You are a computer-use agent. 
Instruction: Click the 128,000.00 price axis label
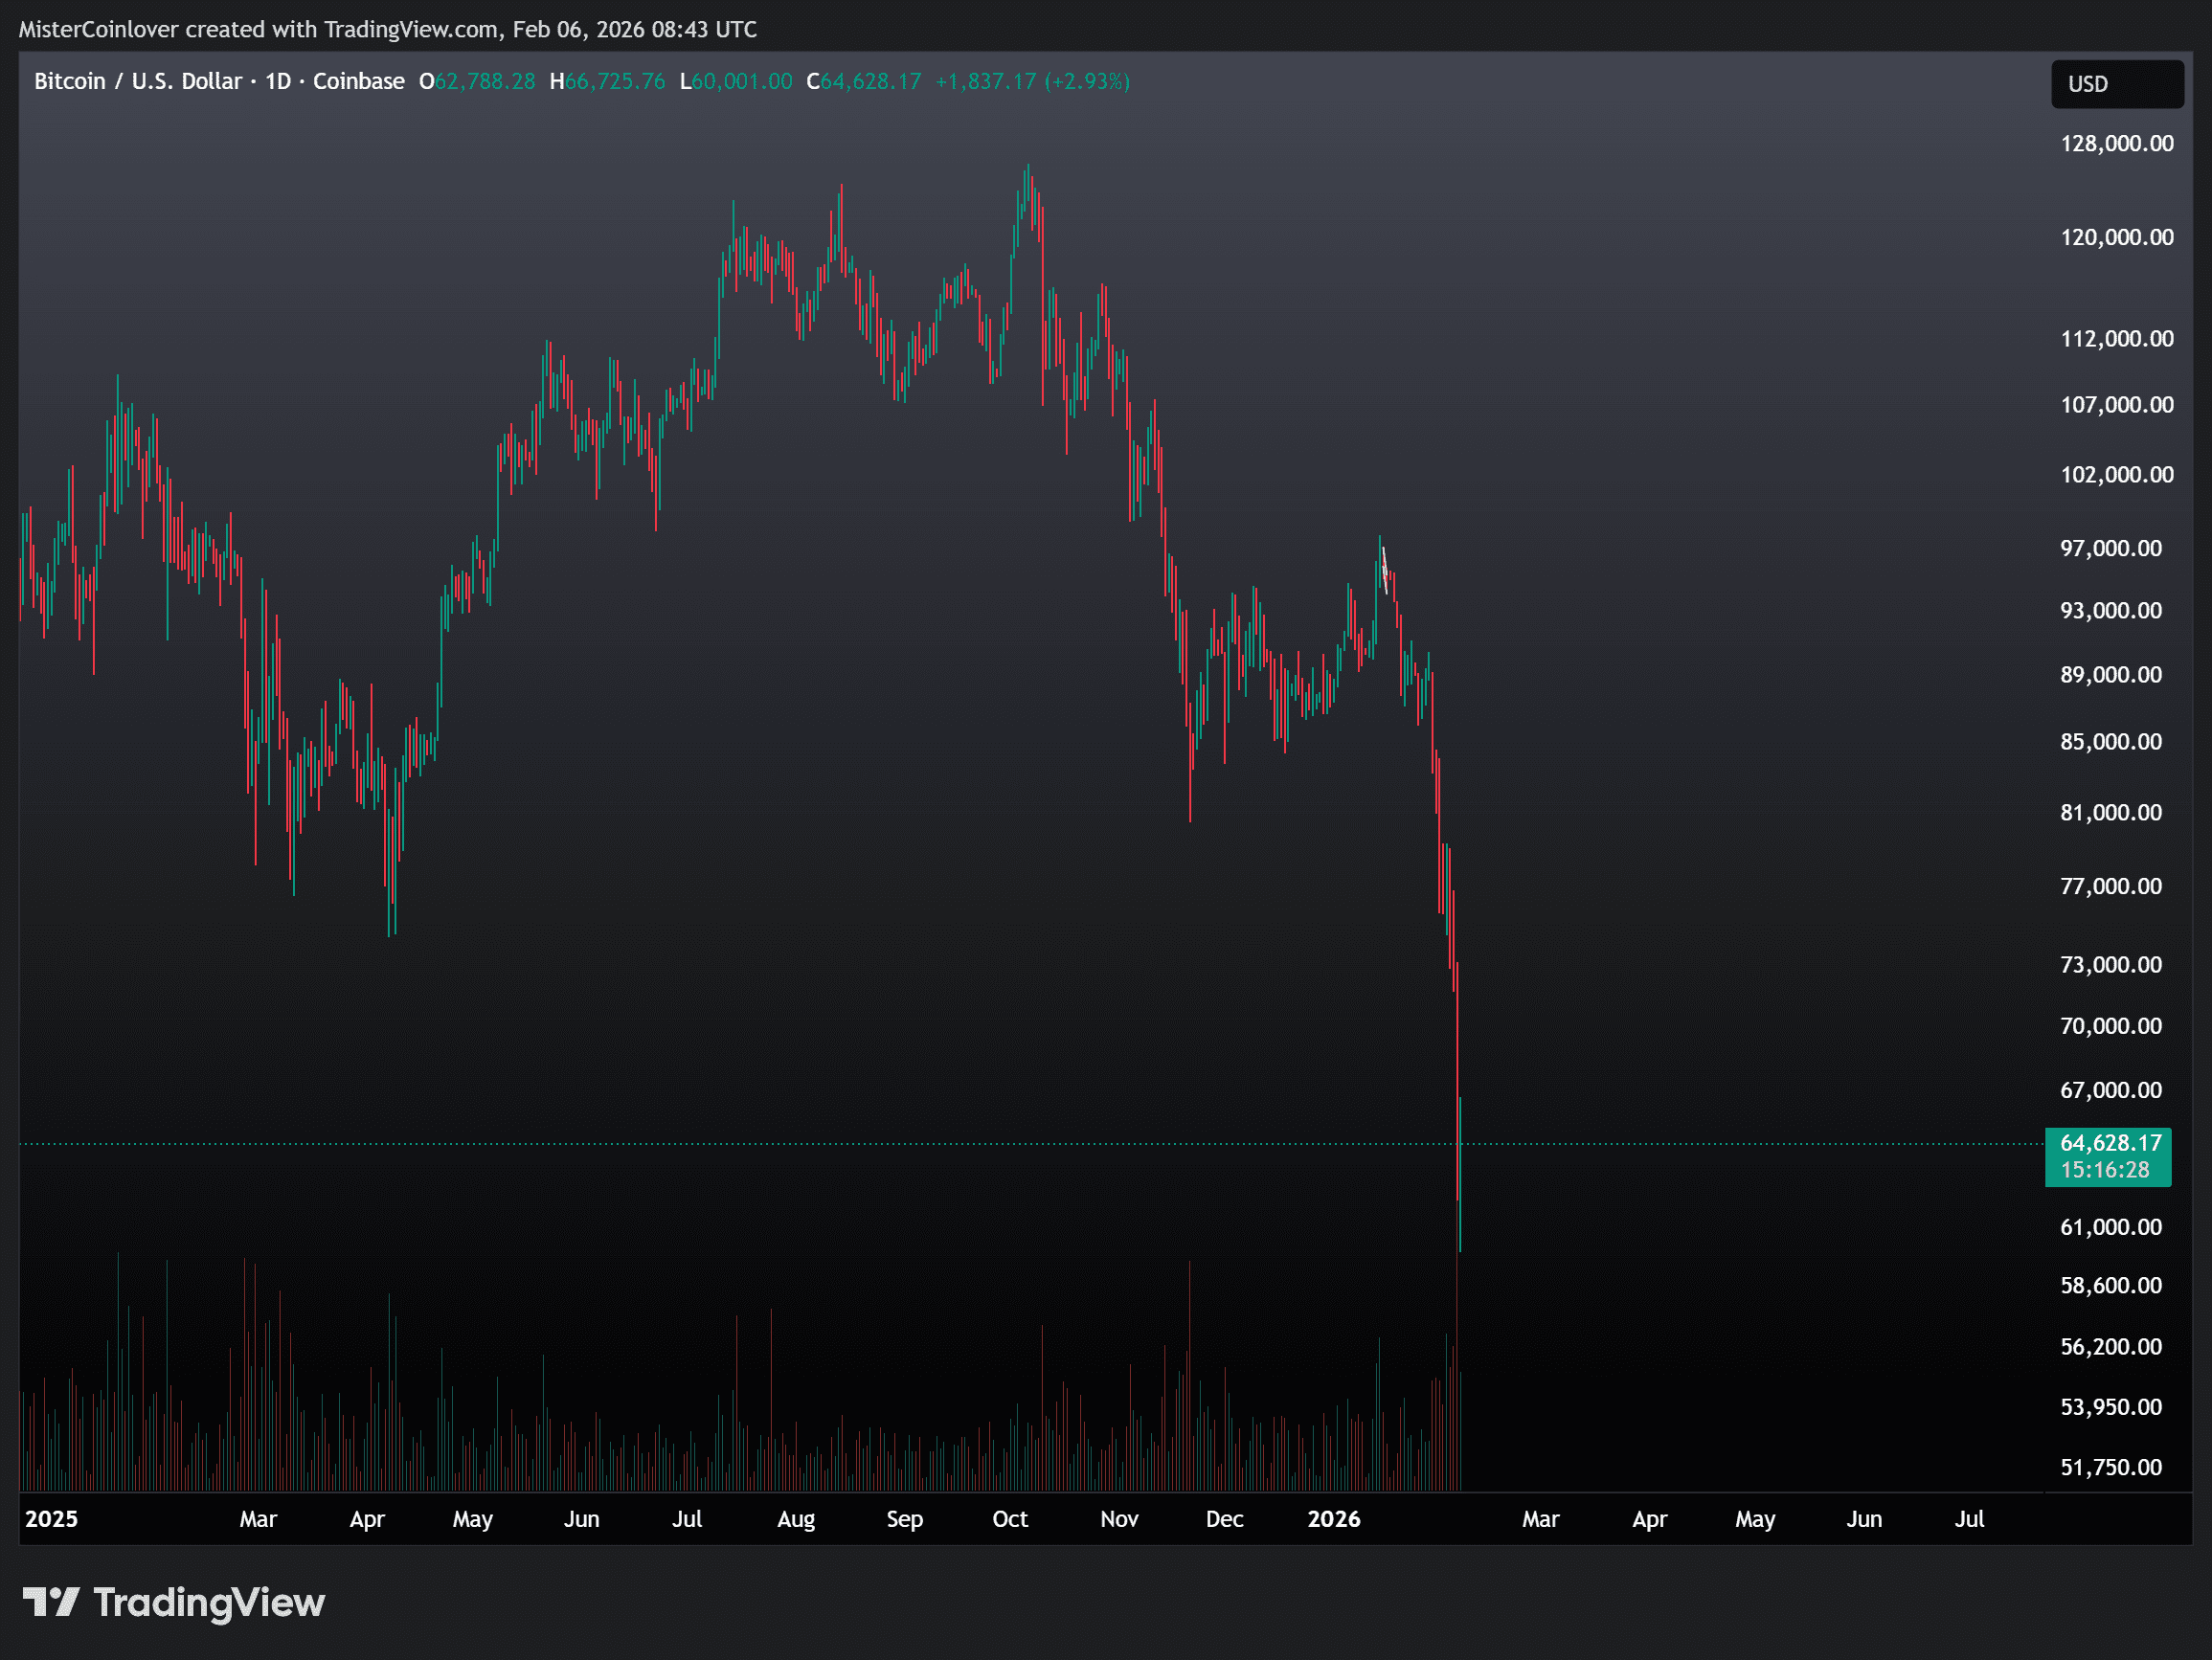pos(2116,143)
